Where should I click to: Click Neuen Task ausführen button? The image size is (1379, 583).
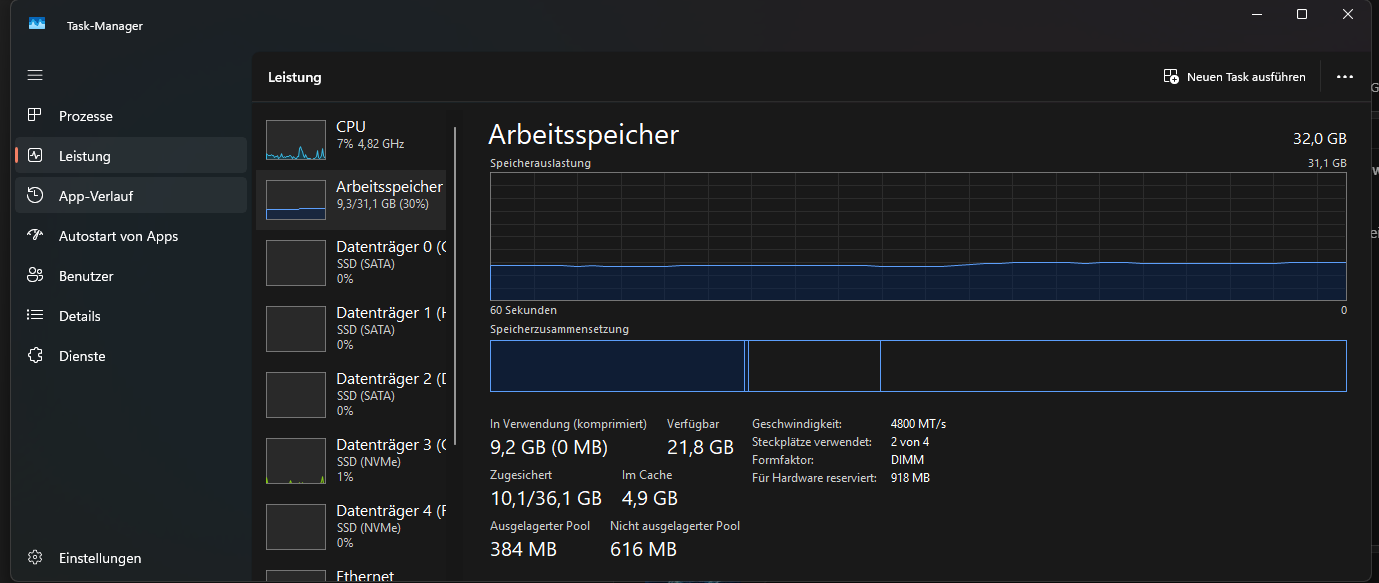1235,77
